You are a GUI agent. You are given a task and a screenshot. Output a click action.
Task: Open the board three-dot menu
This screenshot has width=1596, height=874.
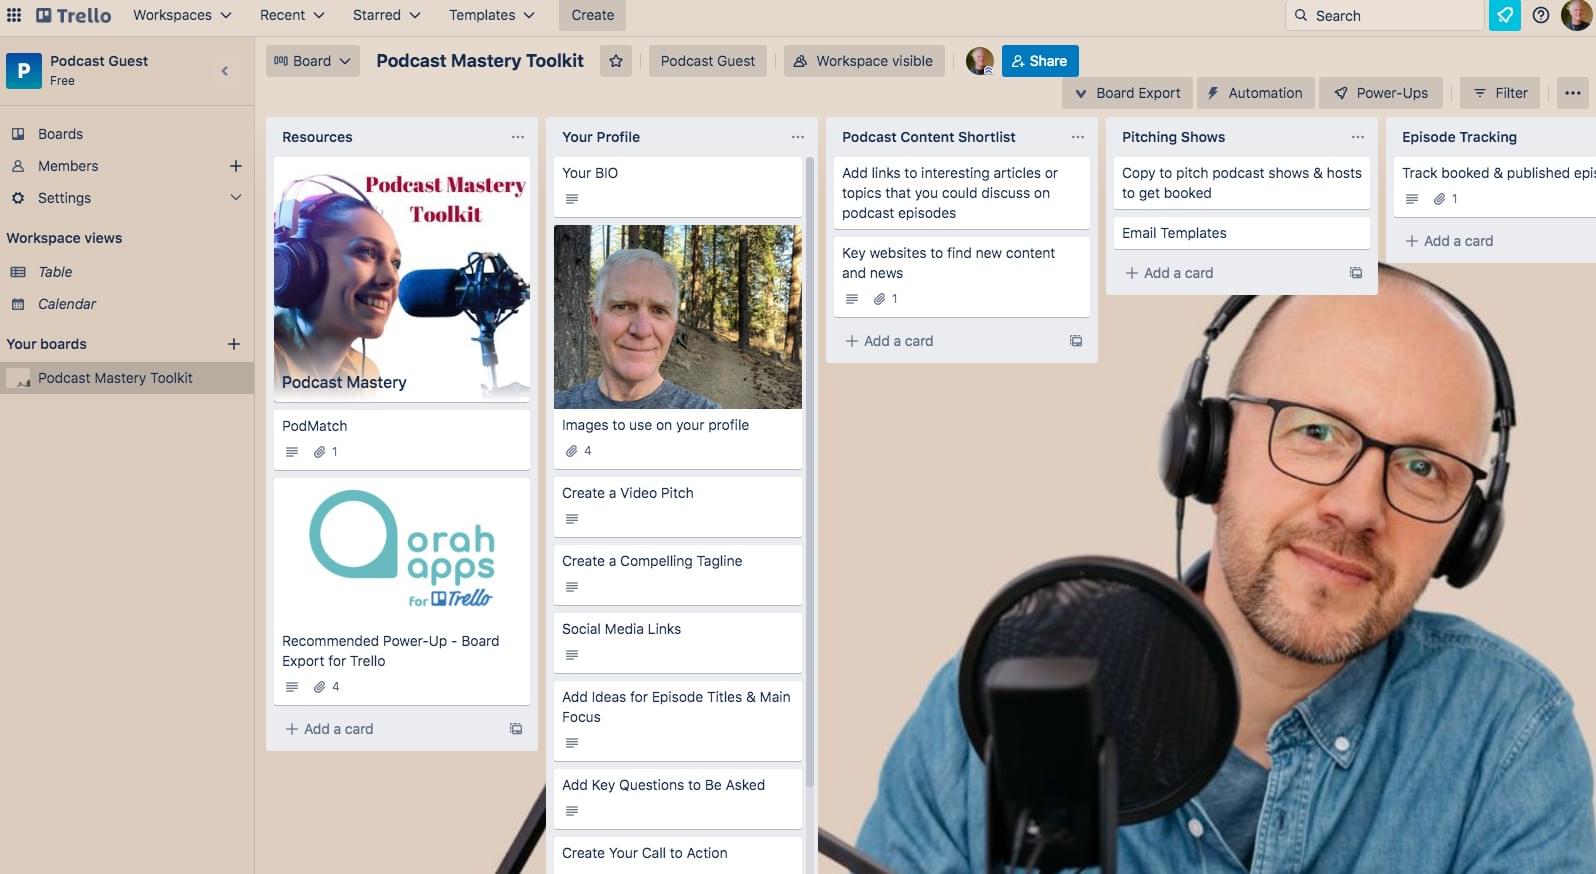coord(1572,93)
